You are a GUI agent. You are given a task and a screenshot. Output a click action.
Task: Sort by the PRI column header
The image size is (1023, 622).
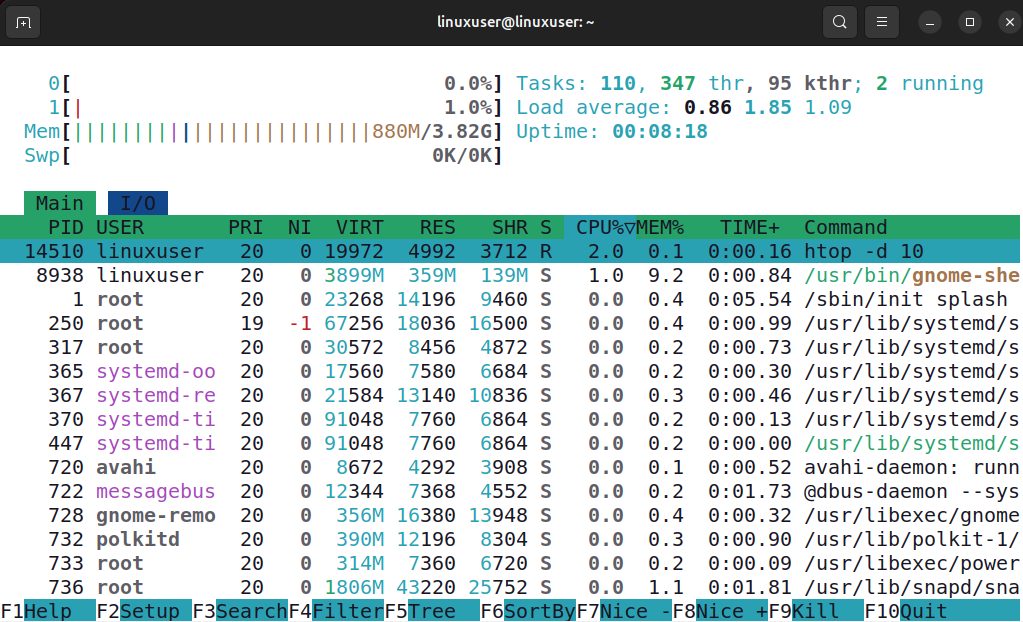point(246,227)
